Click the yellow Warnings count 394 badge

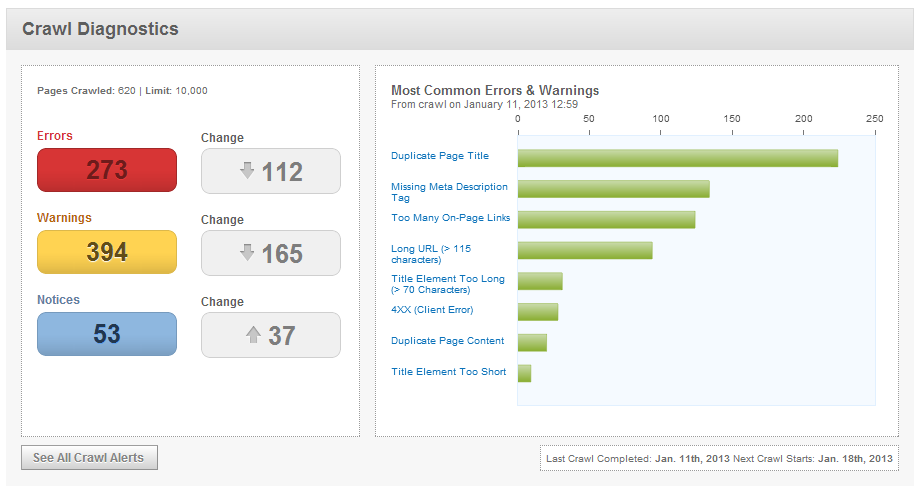coord(107,252)
